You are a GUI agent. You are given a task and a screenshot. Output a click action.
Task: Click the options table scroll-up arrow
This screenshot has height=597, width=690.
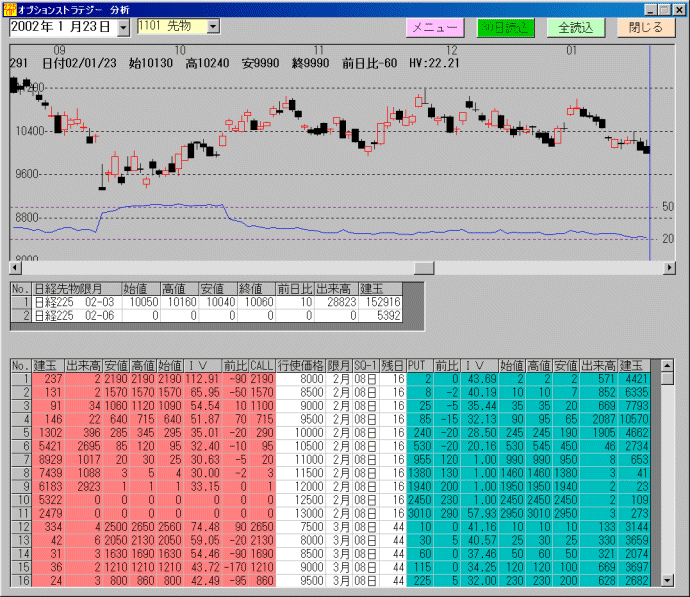pyautogui.click(x=667, y=366)
